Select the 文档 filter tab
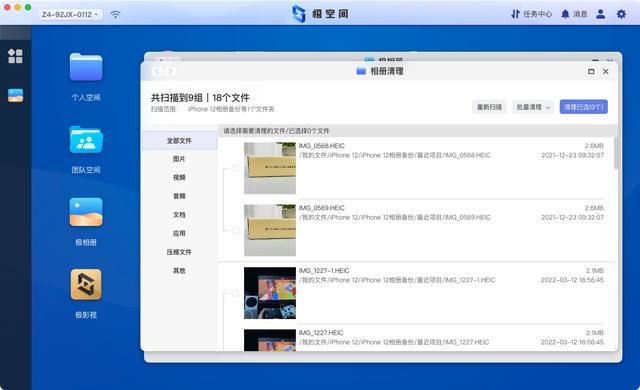The image size is (640, 390). [179, 215]
